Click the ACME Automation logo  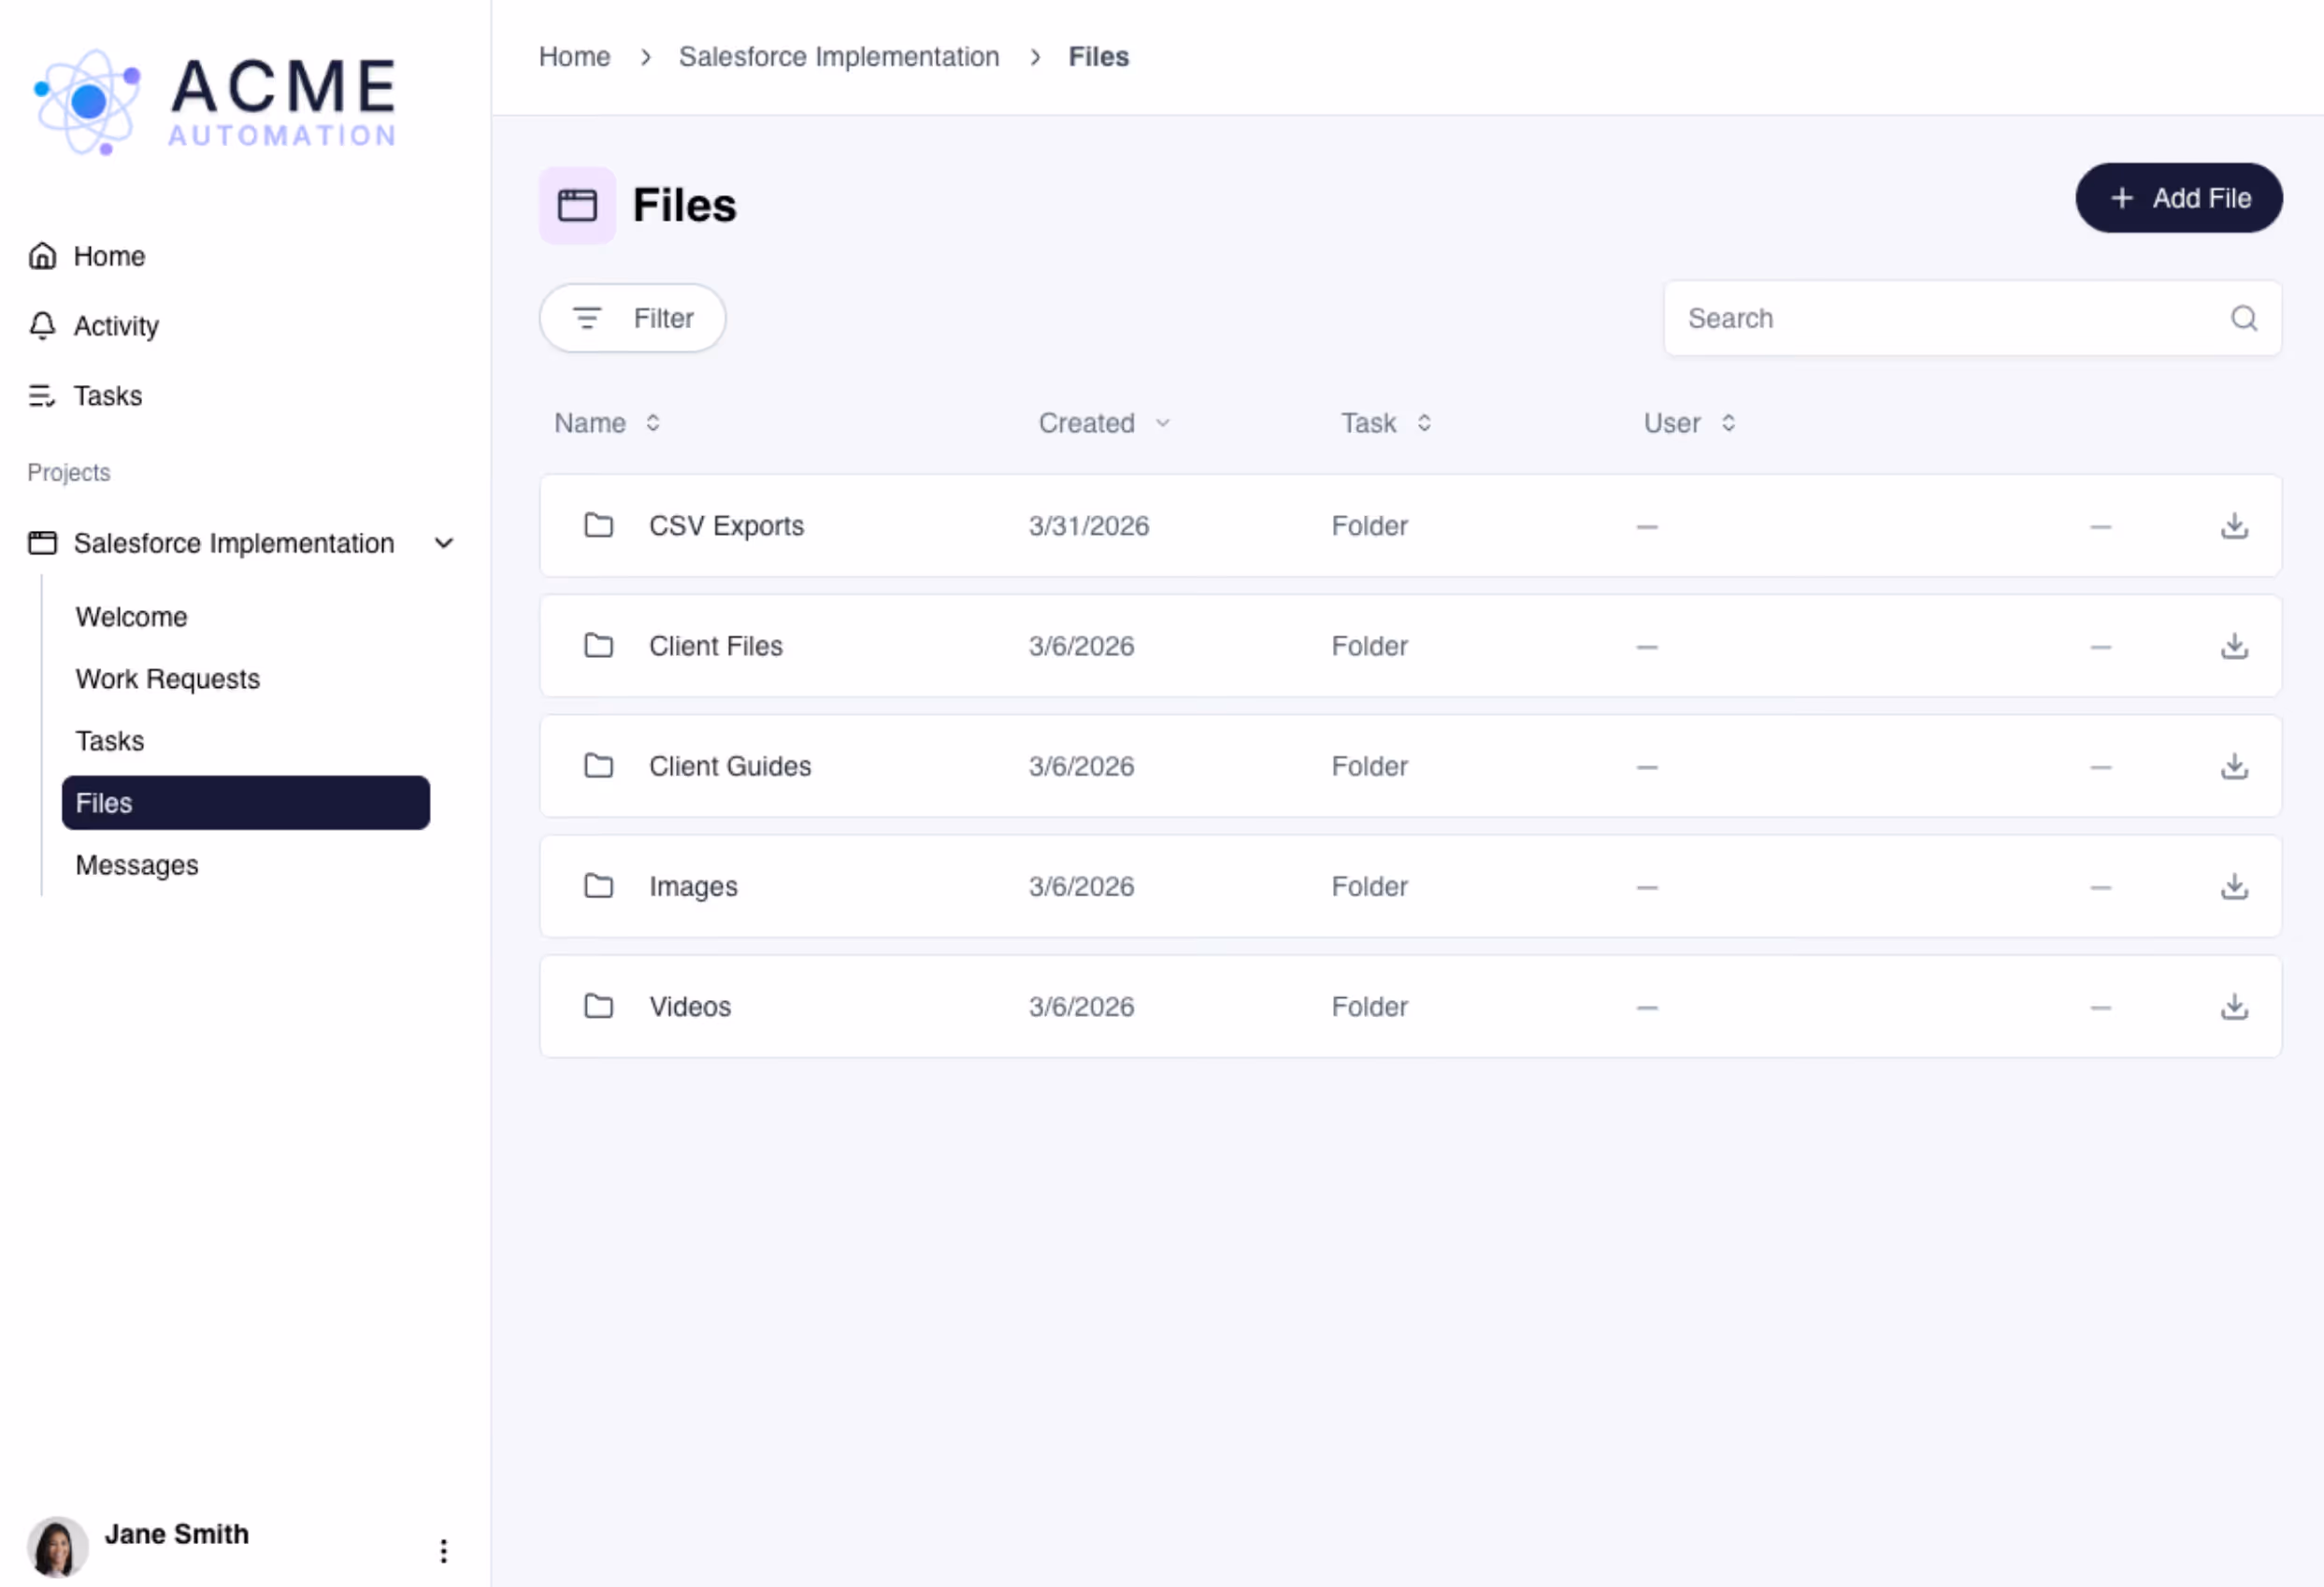216,102
